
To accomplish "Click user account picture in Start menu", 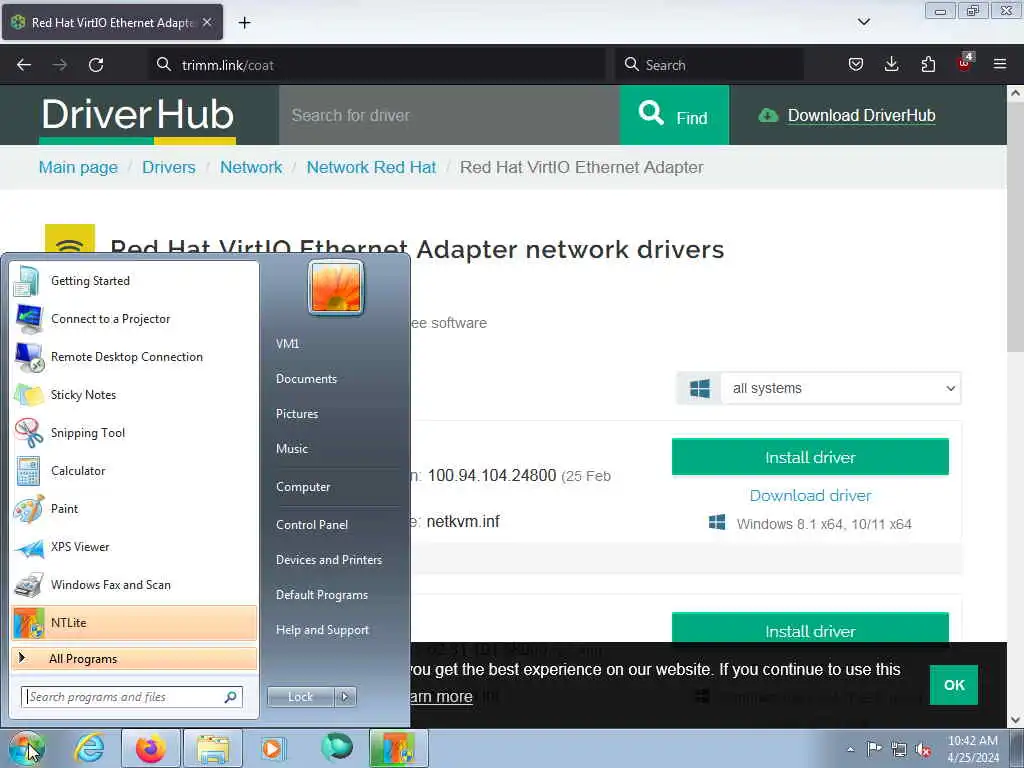I will point(336,288).
